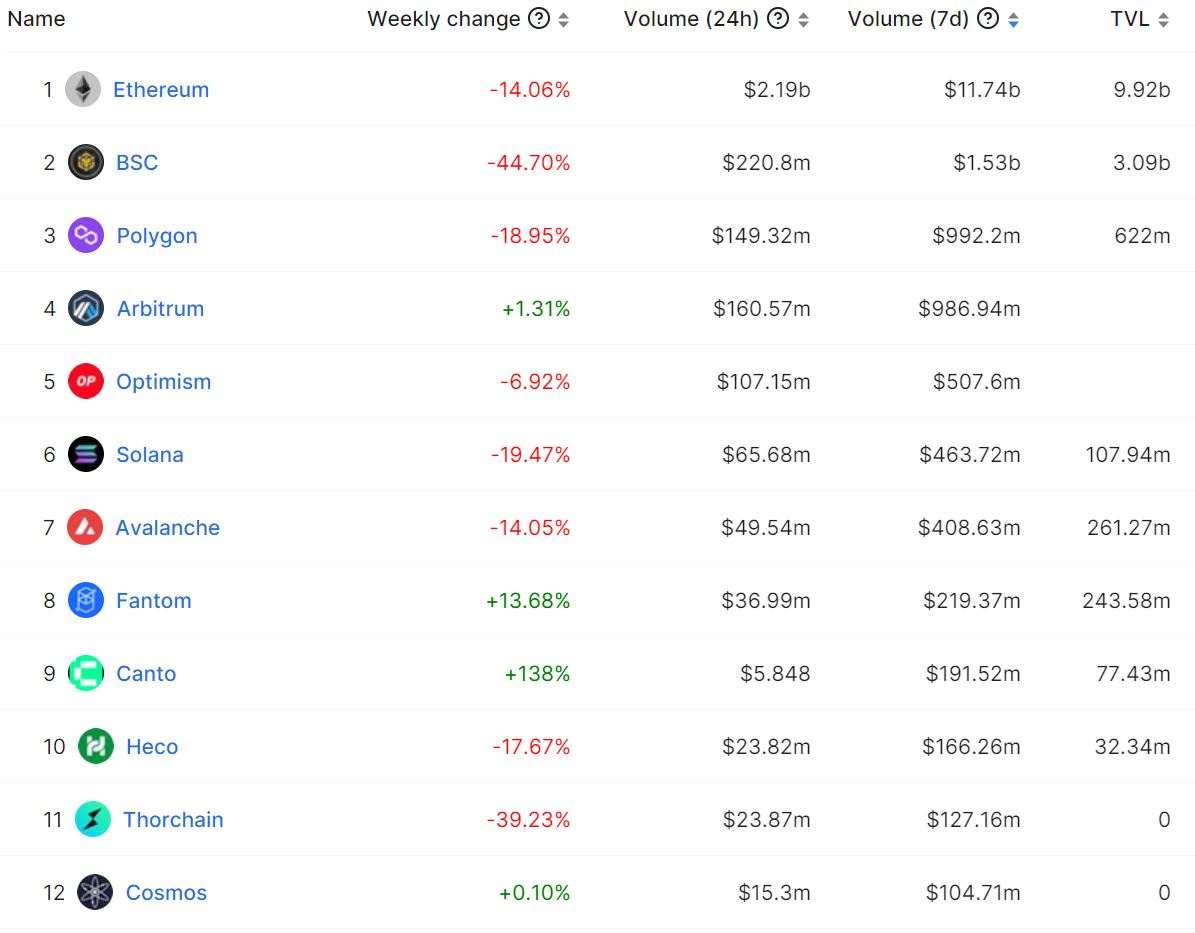Open the Cosmos chain link
Image resolution: width=1195 pixels, height=933 pixels.
[166, 893]
